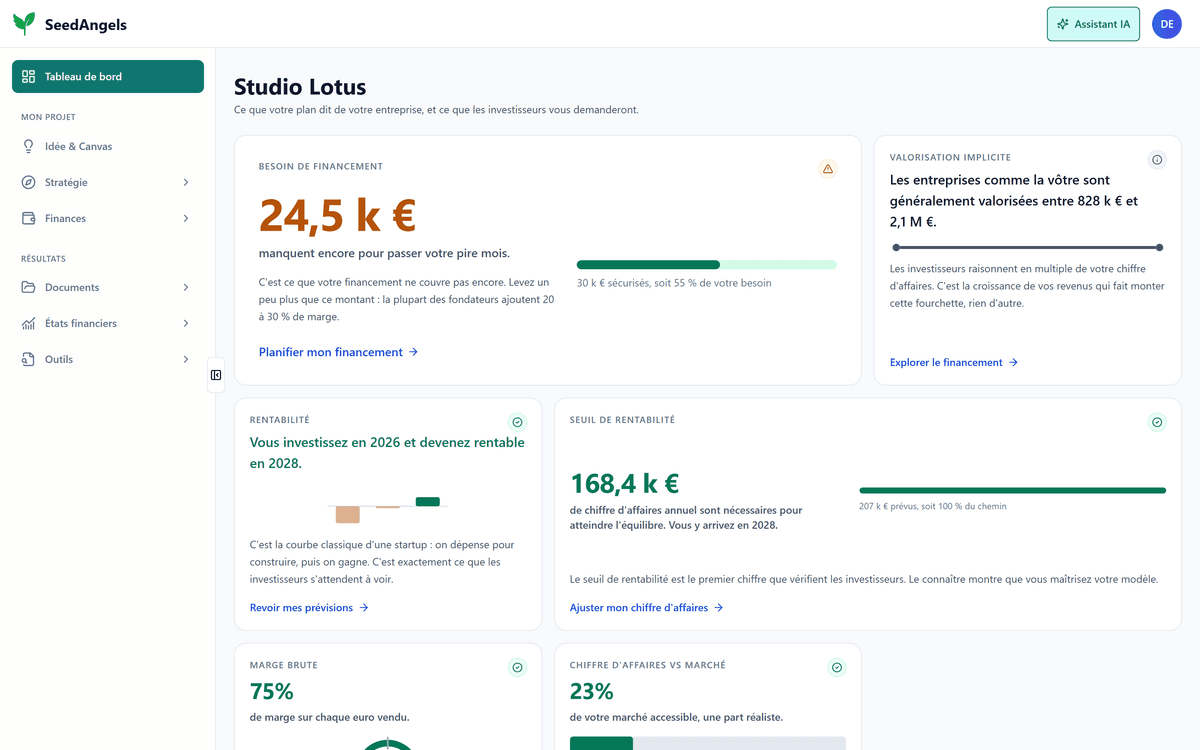Click the wallet icon beside Finances
Screen dimensions: 1200x750
pyautogui.click(x=28, y=218)
